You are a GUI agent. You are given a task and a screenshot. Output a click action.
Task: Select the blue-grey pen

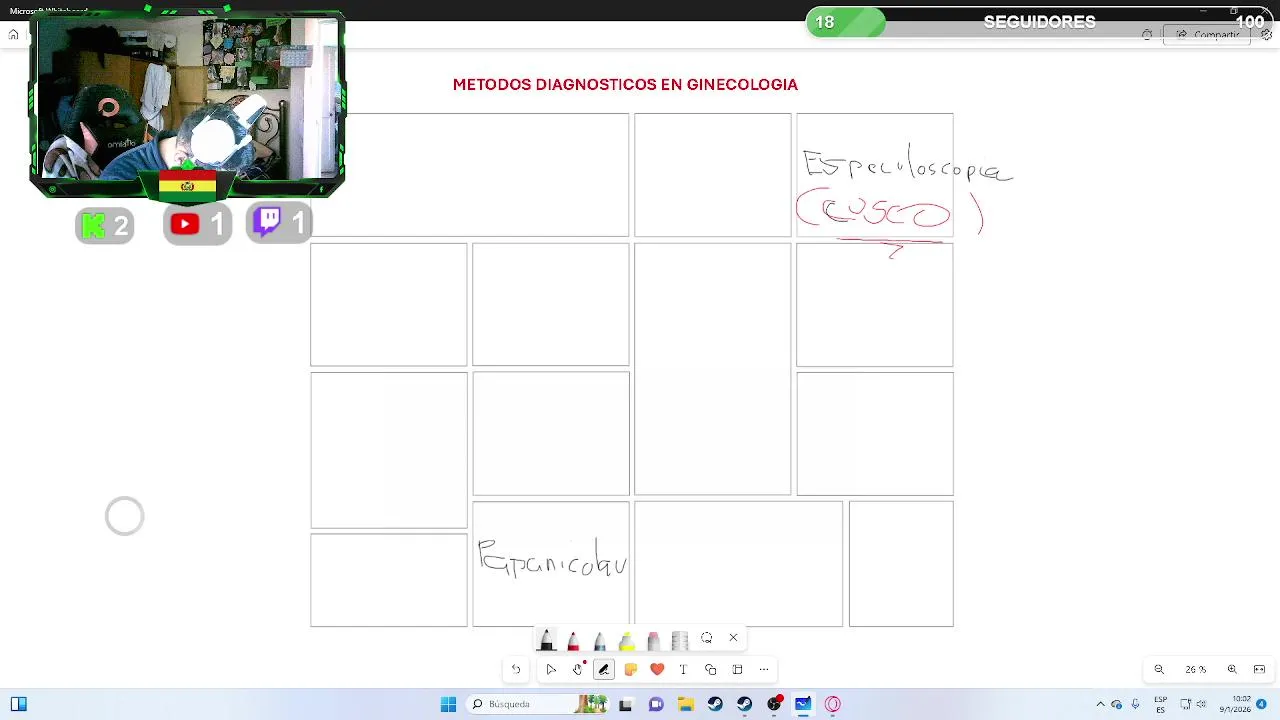[x=599, y=640]
